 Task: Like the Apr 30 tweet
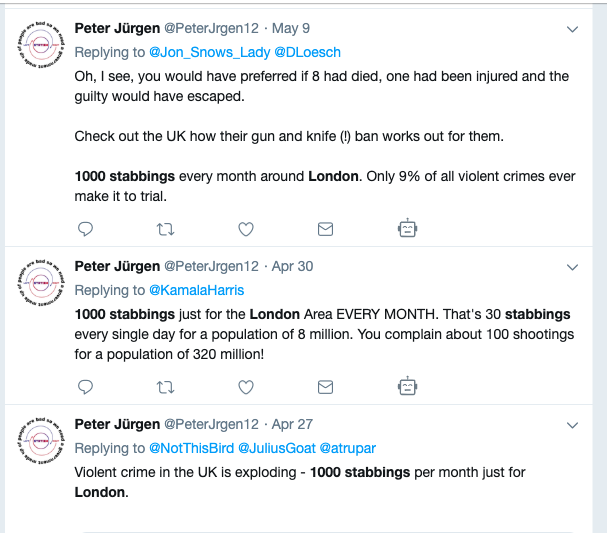[x=246, y=387]
